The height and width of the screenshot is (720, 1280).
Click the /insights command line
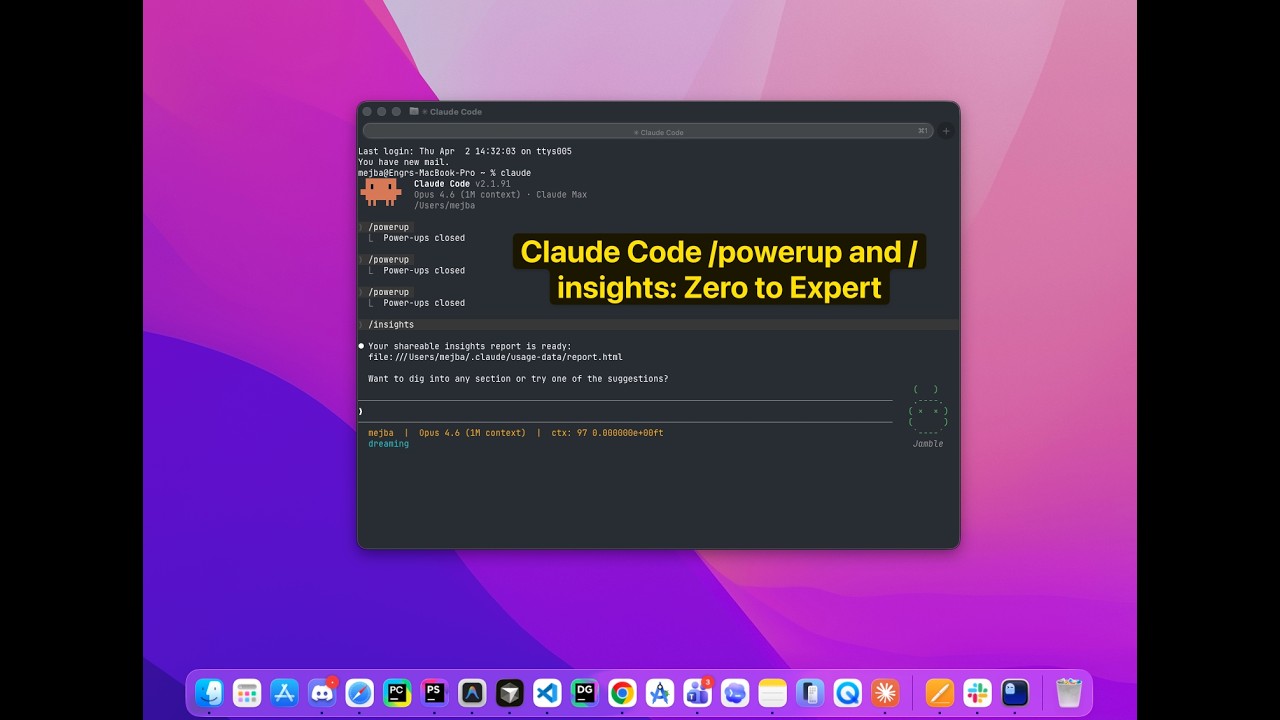(658, 325)
